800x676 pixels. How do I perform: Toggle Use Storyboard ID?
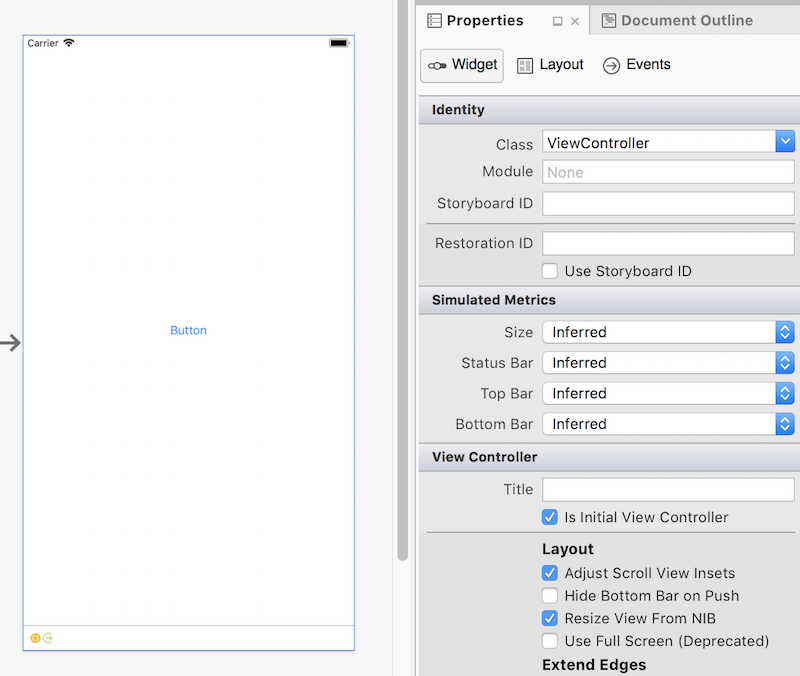click(x=549, y=270)
